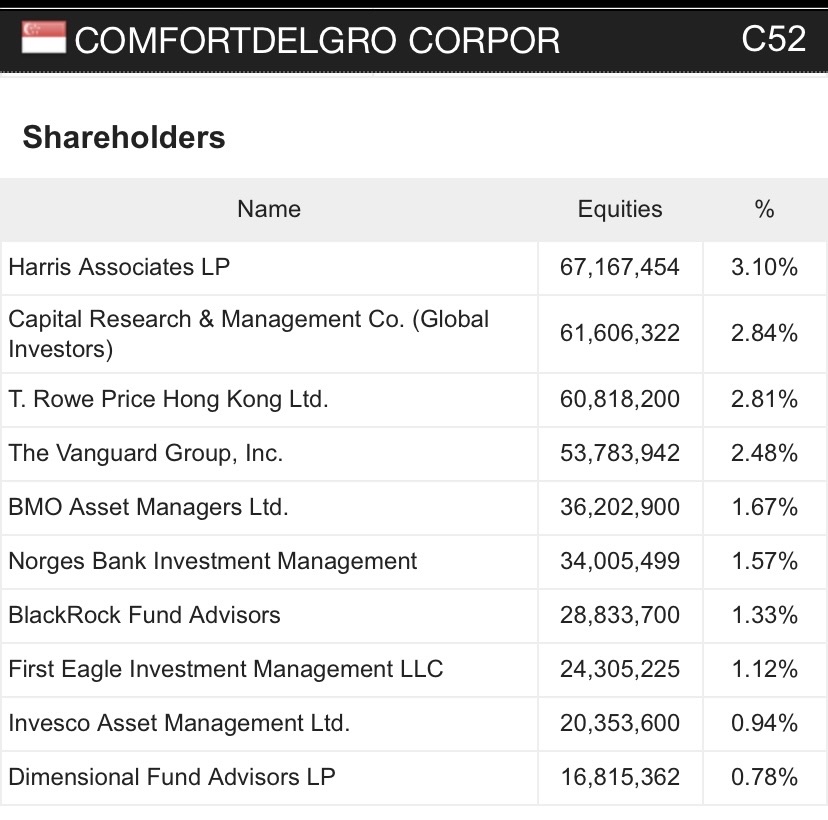Open T. Rowe Price Hong Kong Ltd.
Screen dimensions: 828x820
(x=168, y=399)
